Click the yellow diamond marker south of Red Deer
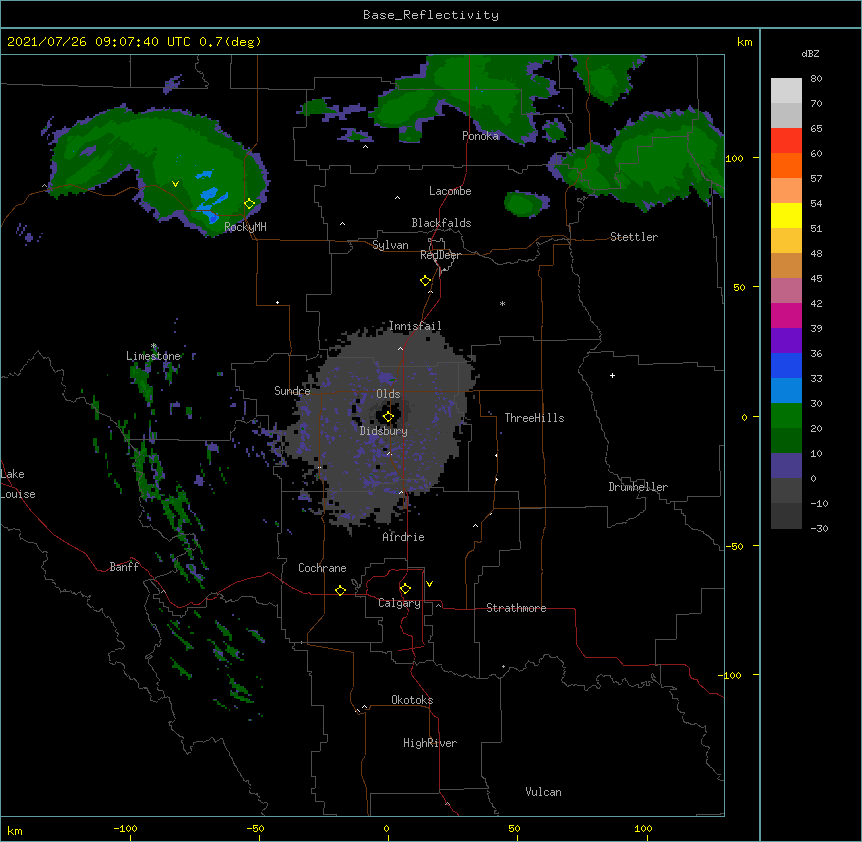Image resolution: width=862 pixels, height=842 pixels. [x=426, y=281]
